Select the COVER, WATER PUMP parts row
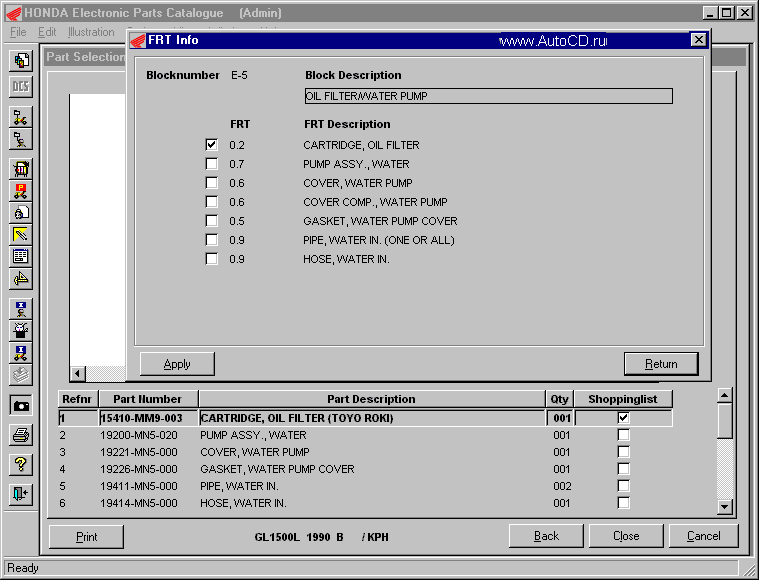Viewport: 759px width, 580px height. 365,452
